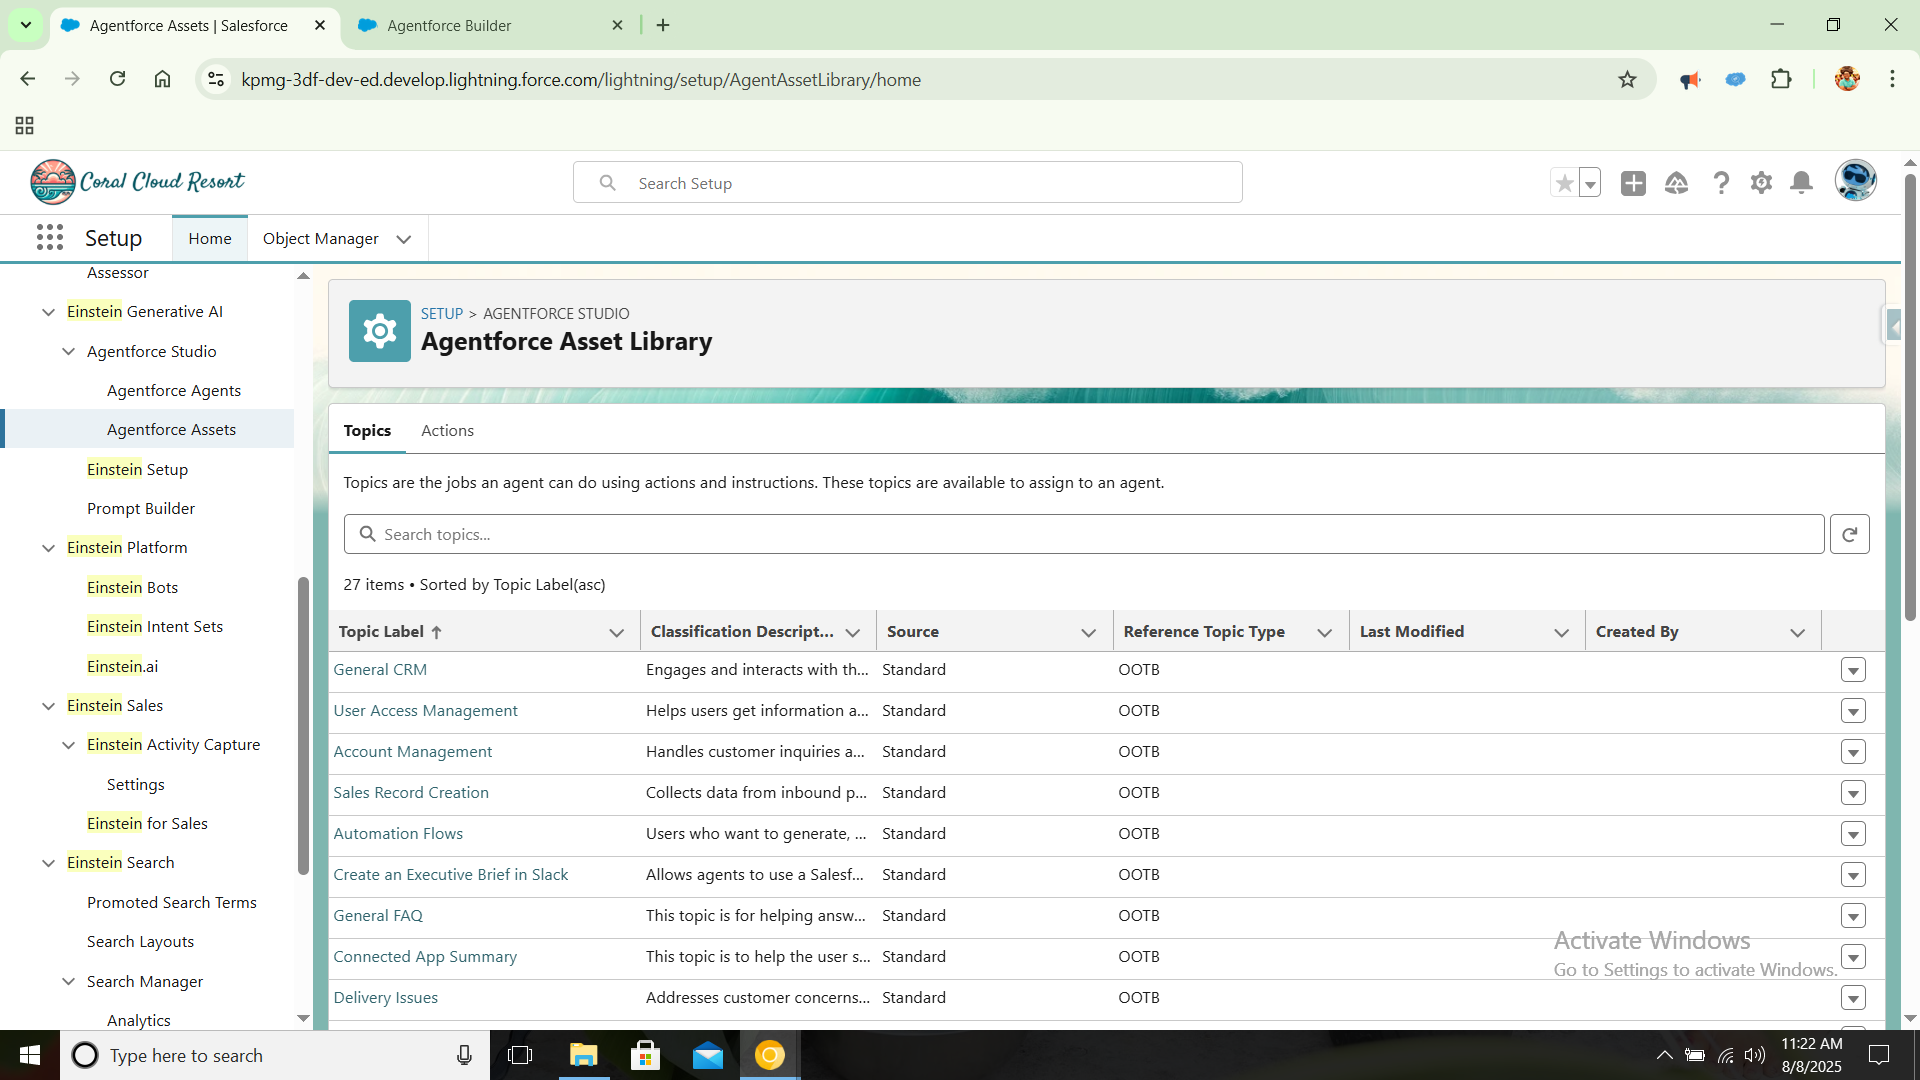Collapse the Agentforce Studio tree node

68,352
